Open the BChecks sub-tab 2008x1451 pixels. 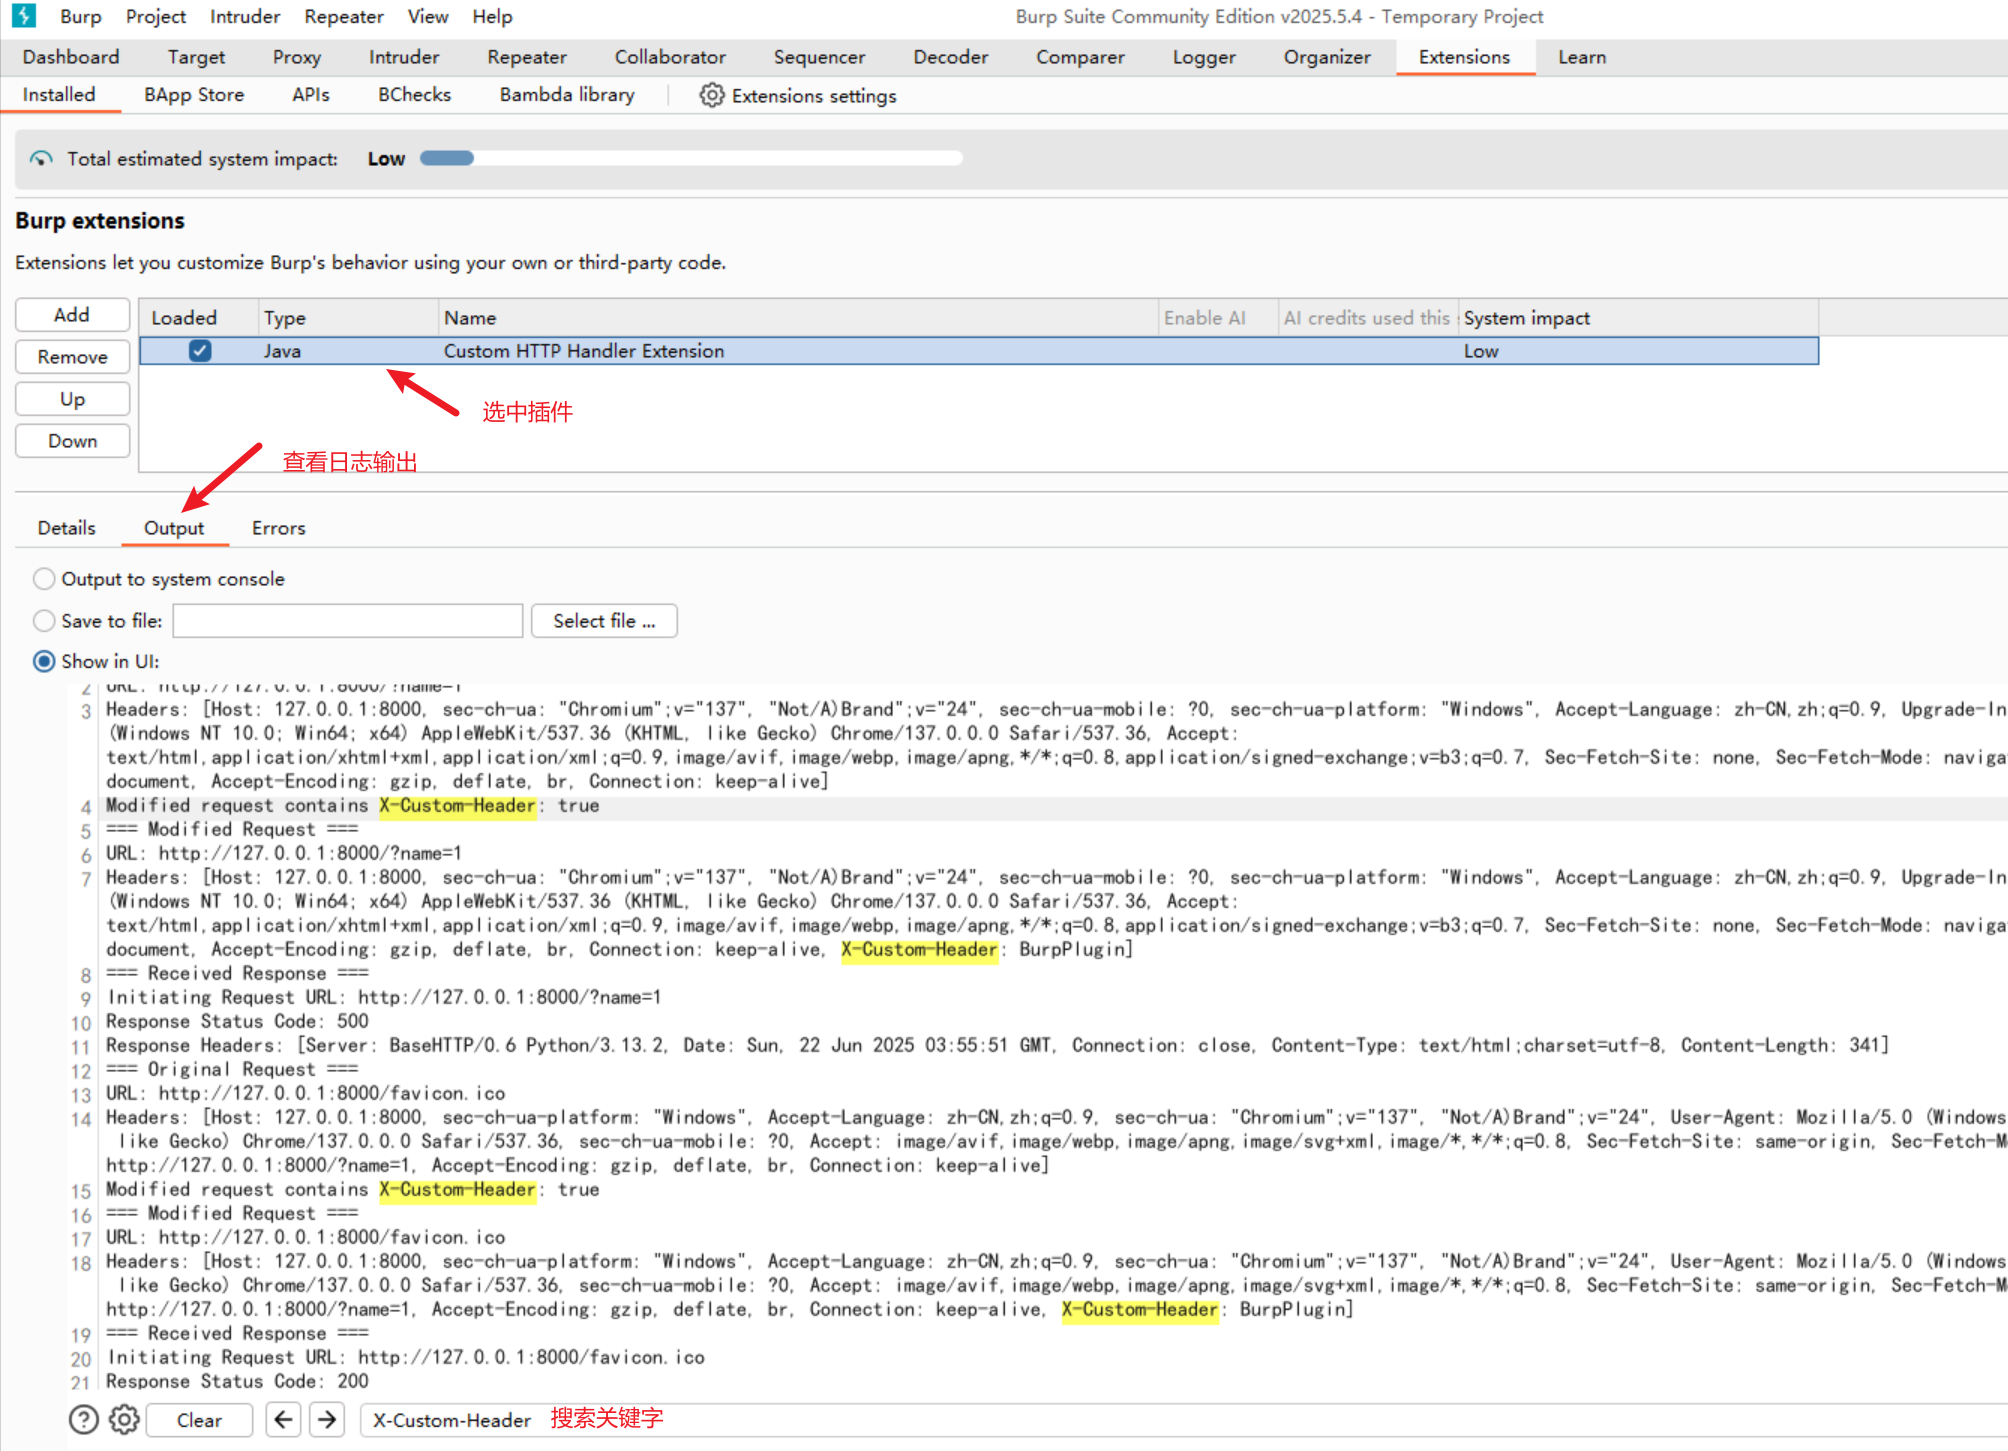[x=414, y=95]
